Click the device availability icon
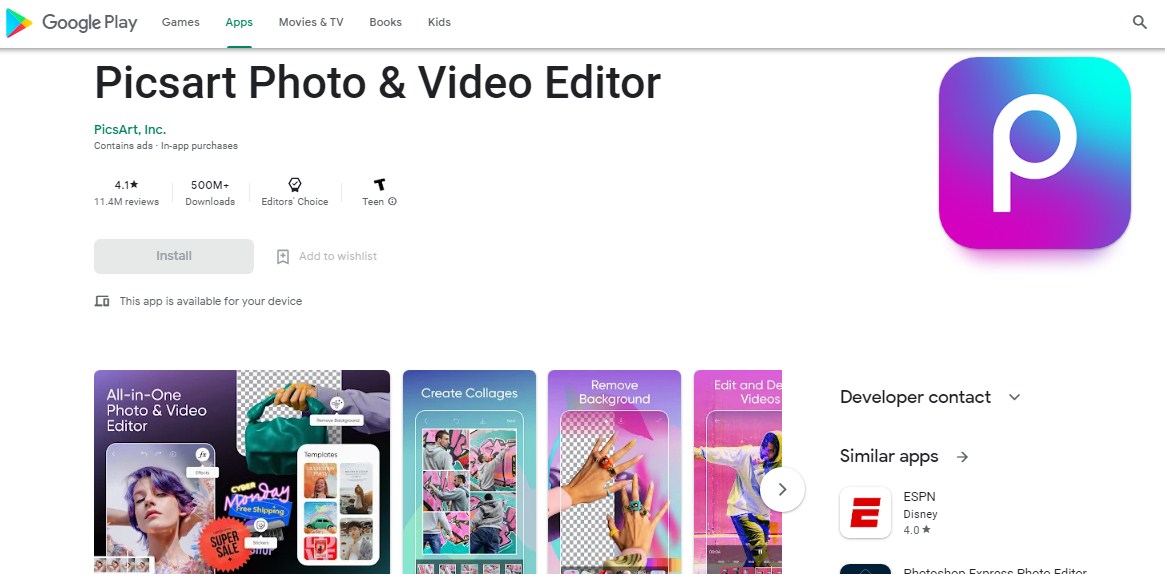 [x=102, y=301]
